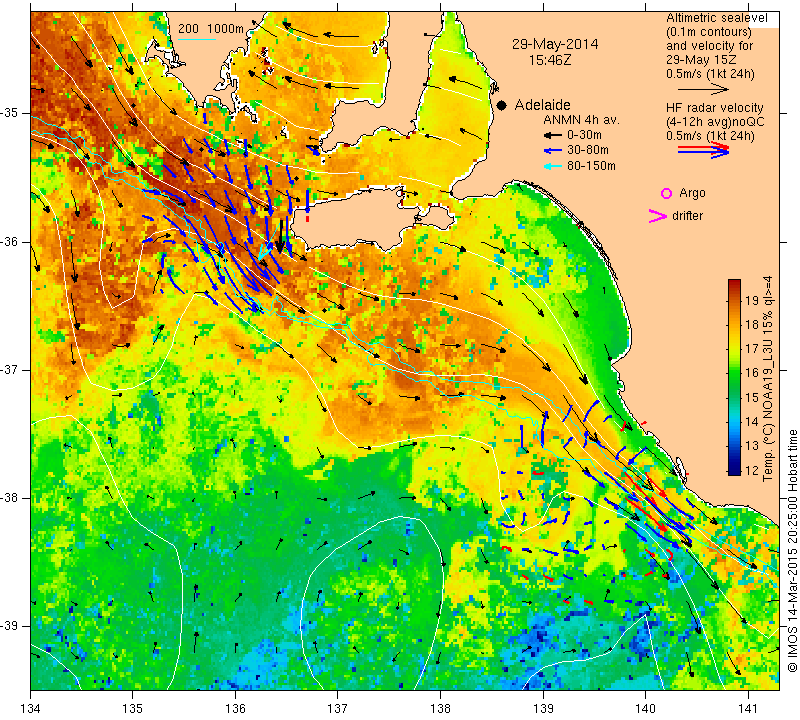The height and width of the screenshot is (720, 800).
Task: Click the '(4-12h avg)noQC' legend text
Action: (715, 122)
